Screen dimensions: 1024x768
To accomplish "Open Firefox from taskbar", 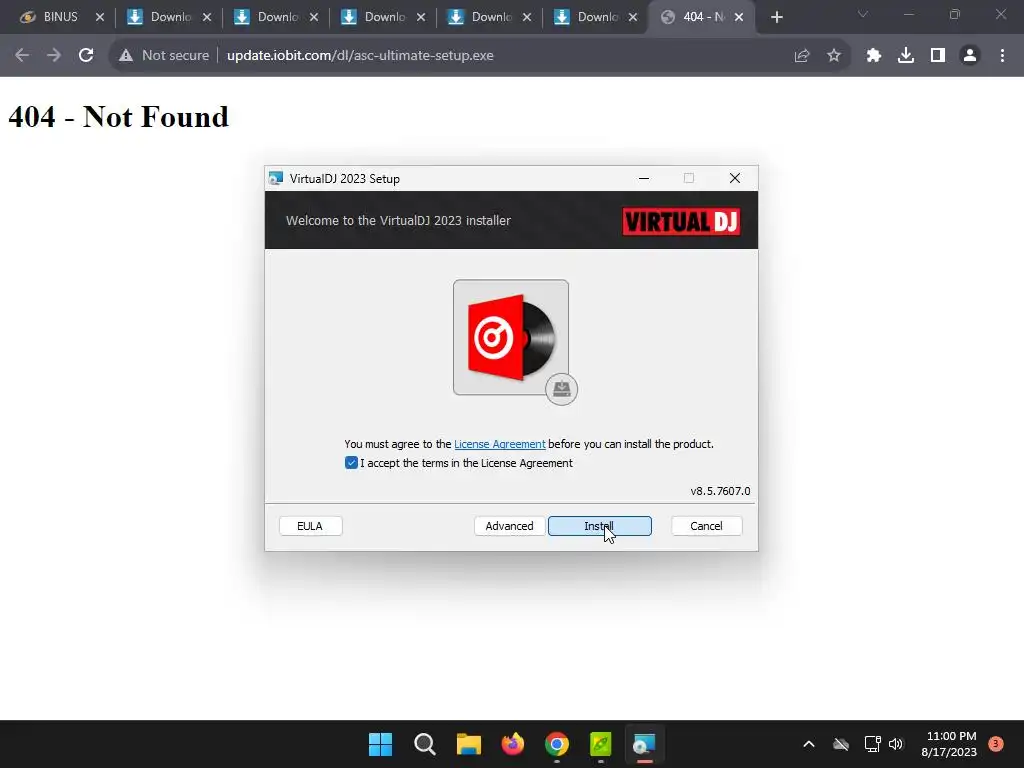I will coord(513,744).
